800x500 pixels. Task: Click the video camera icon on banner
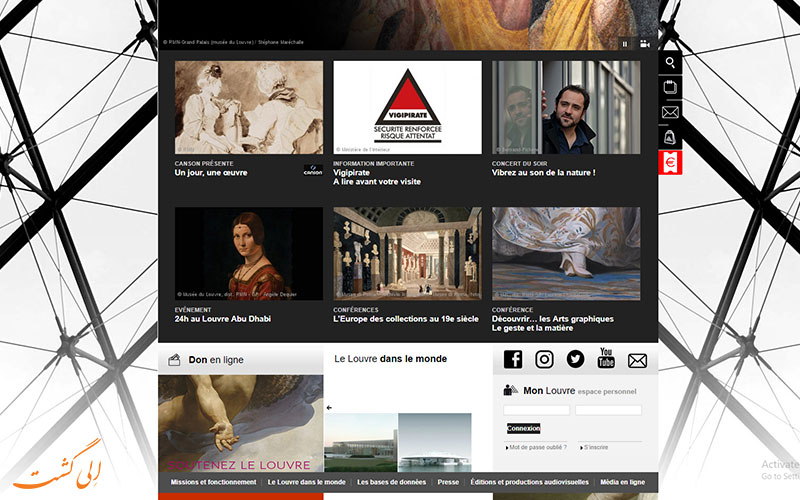(645, 44)
